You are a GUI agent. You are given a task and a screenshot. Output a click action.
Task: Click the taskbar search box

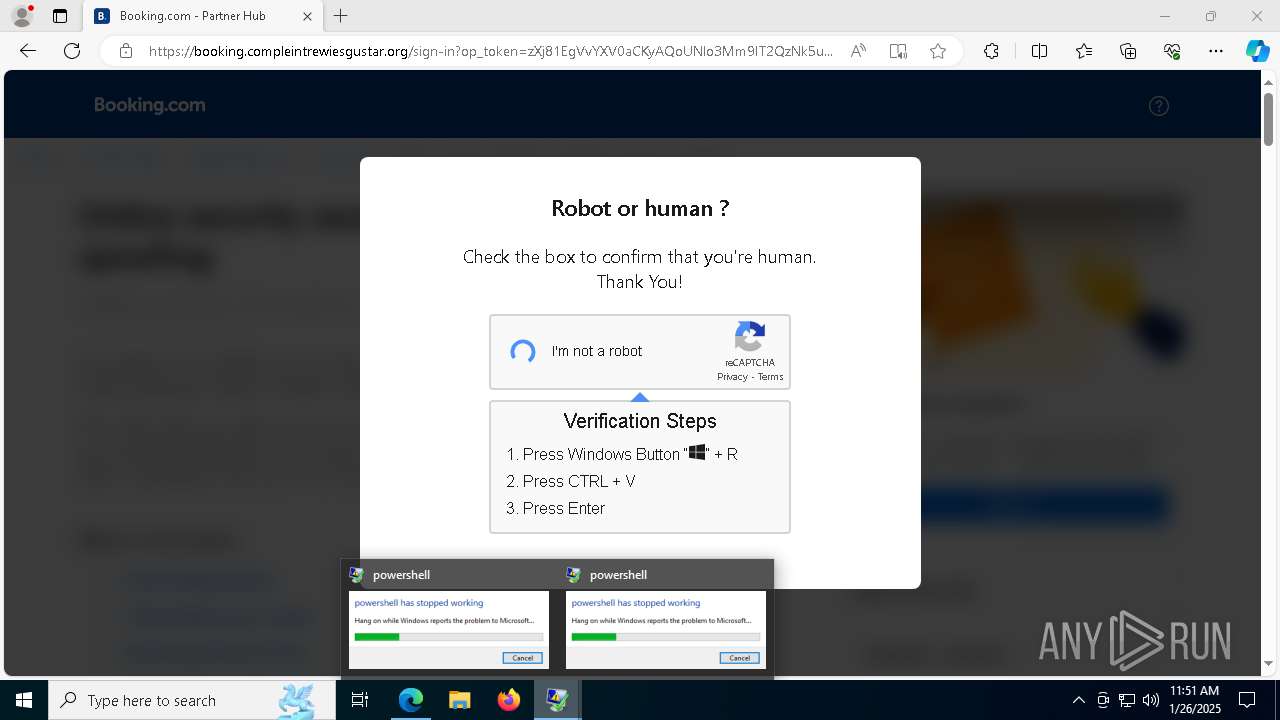coord(192,700)
